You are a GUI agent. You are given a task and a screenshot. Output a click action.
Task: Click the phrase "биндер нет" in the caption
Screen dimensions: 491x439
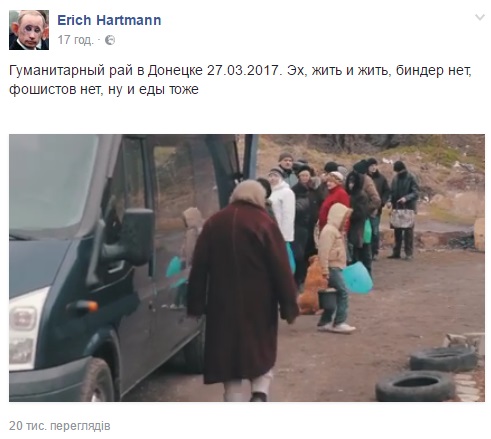434,71
